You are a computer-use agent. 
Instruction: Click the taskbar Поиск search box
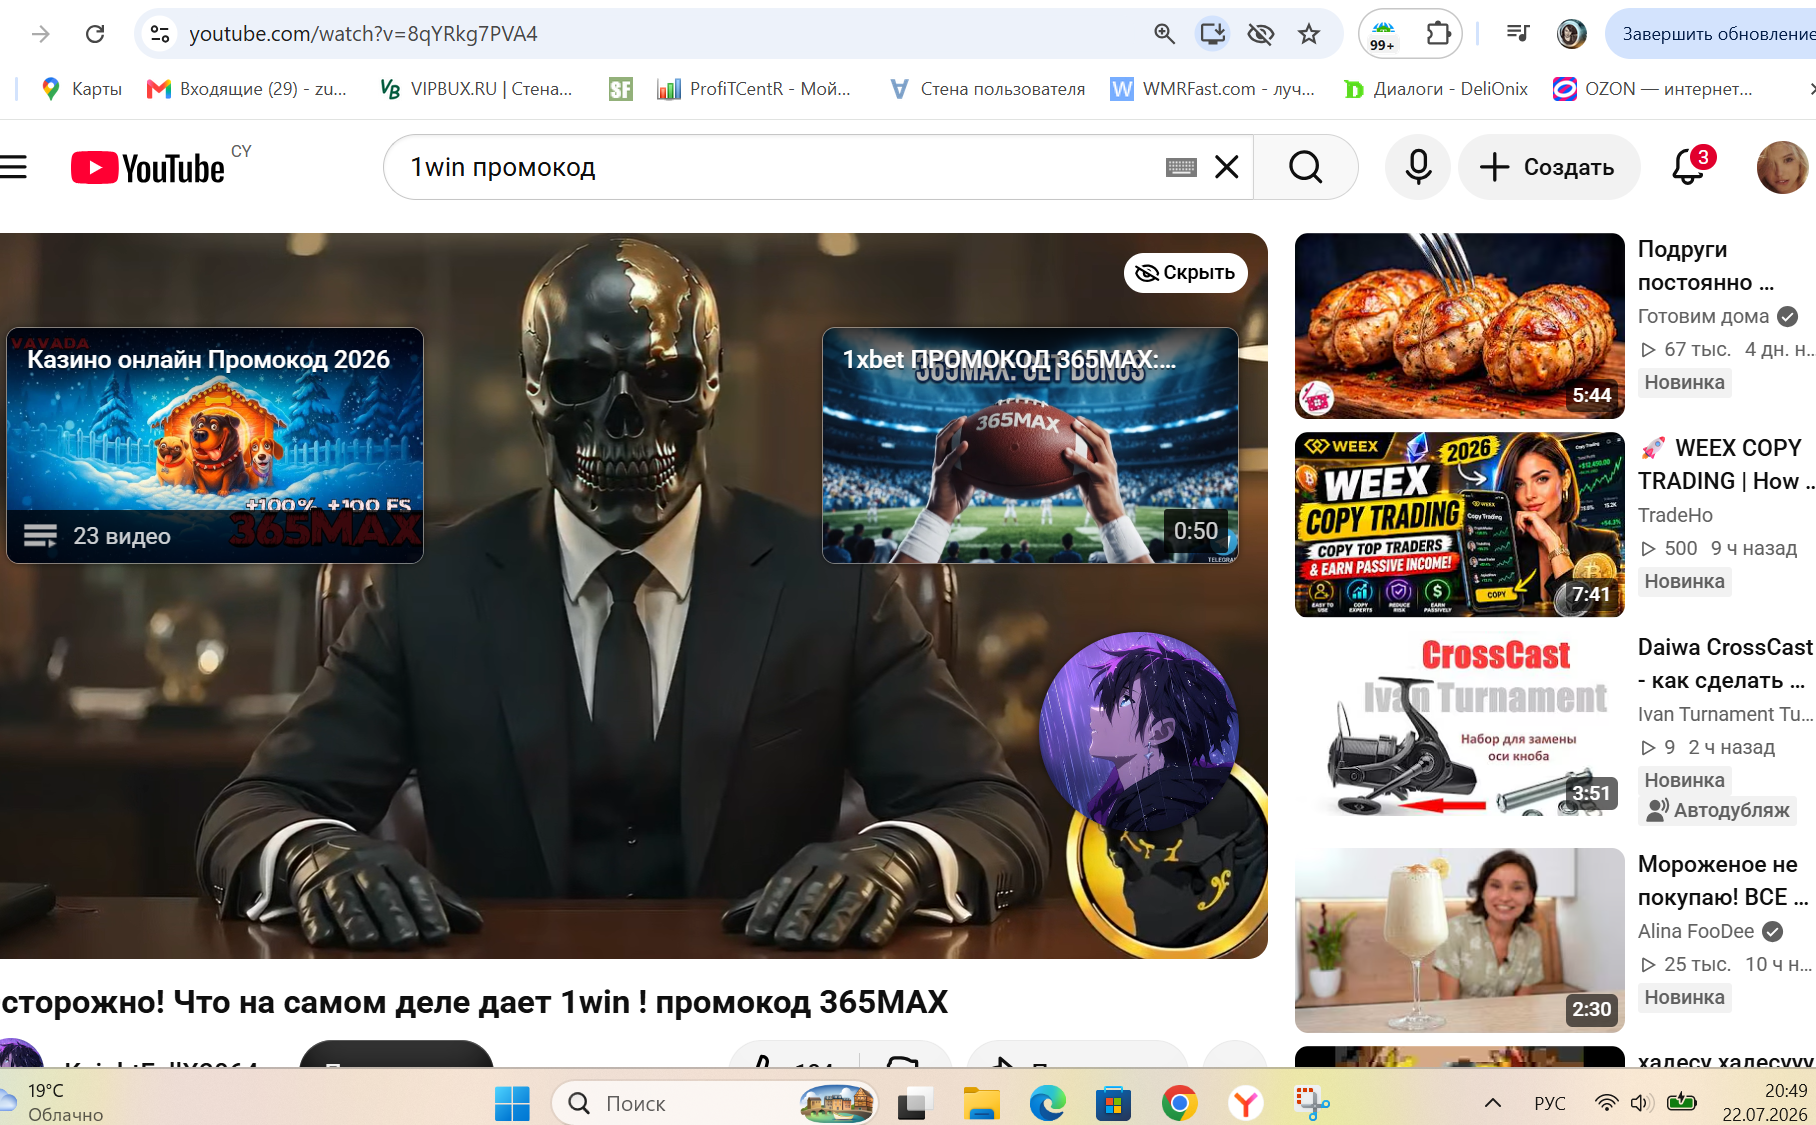(x=715, y=1104)
